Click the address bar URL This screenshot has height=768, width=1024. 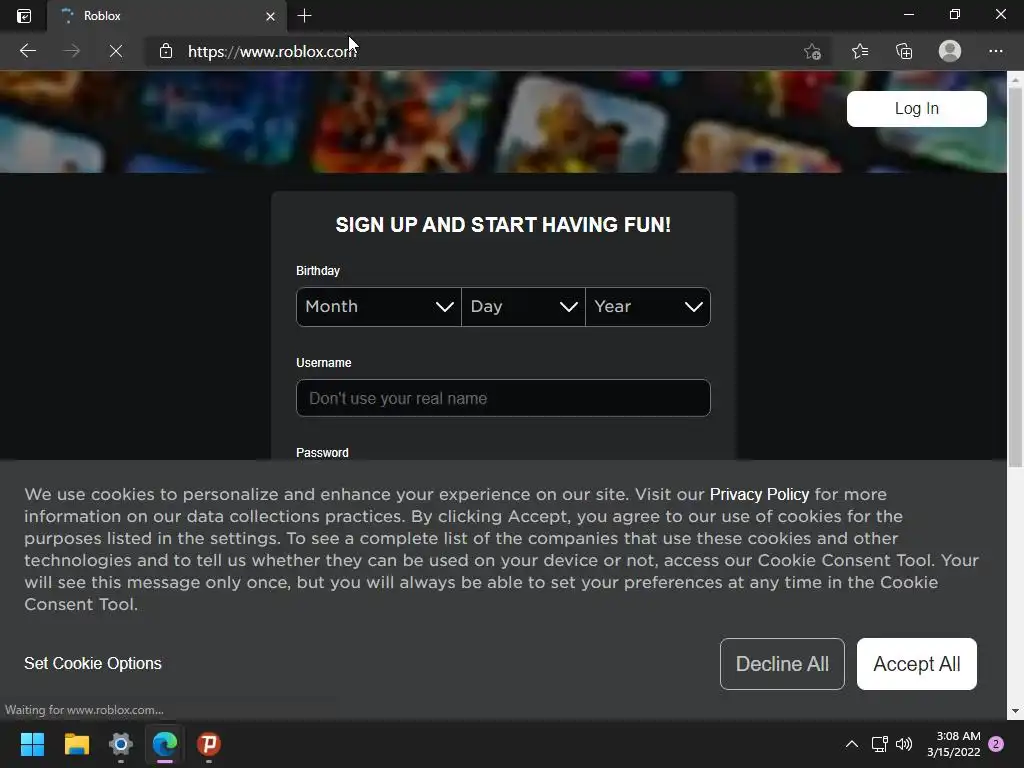[272, 52]
